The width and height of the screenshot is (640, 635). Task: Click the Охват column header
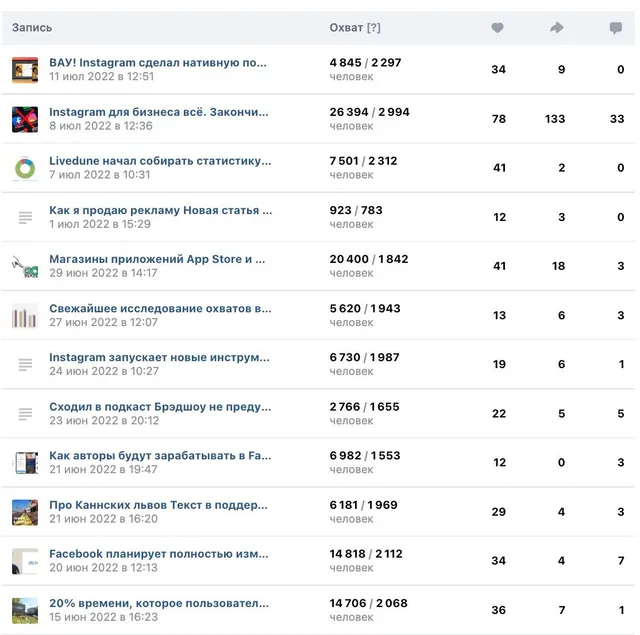346,28
